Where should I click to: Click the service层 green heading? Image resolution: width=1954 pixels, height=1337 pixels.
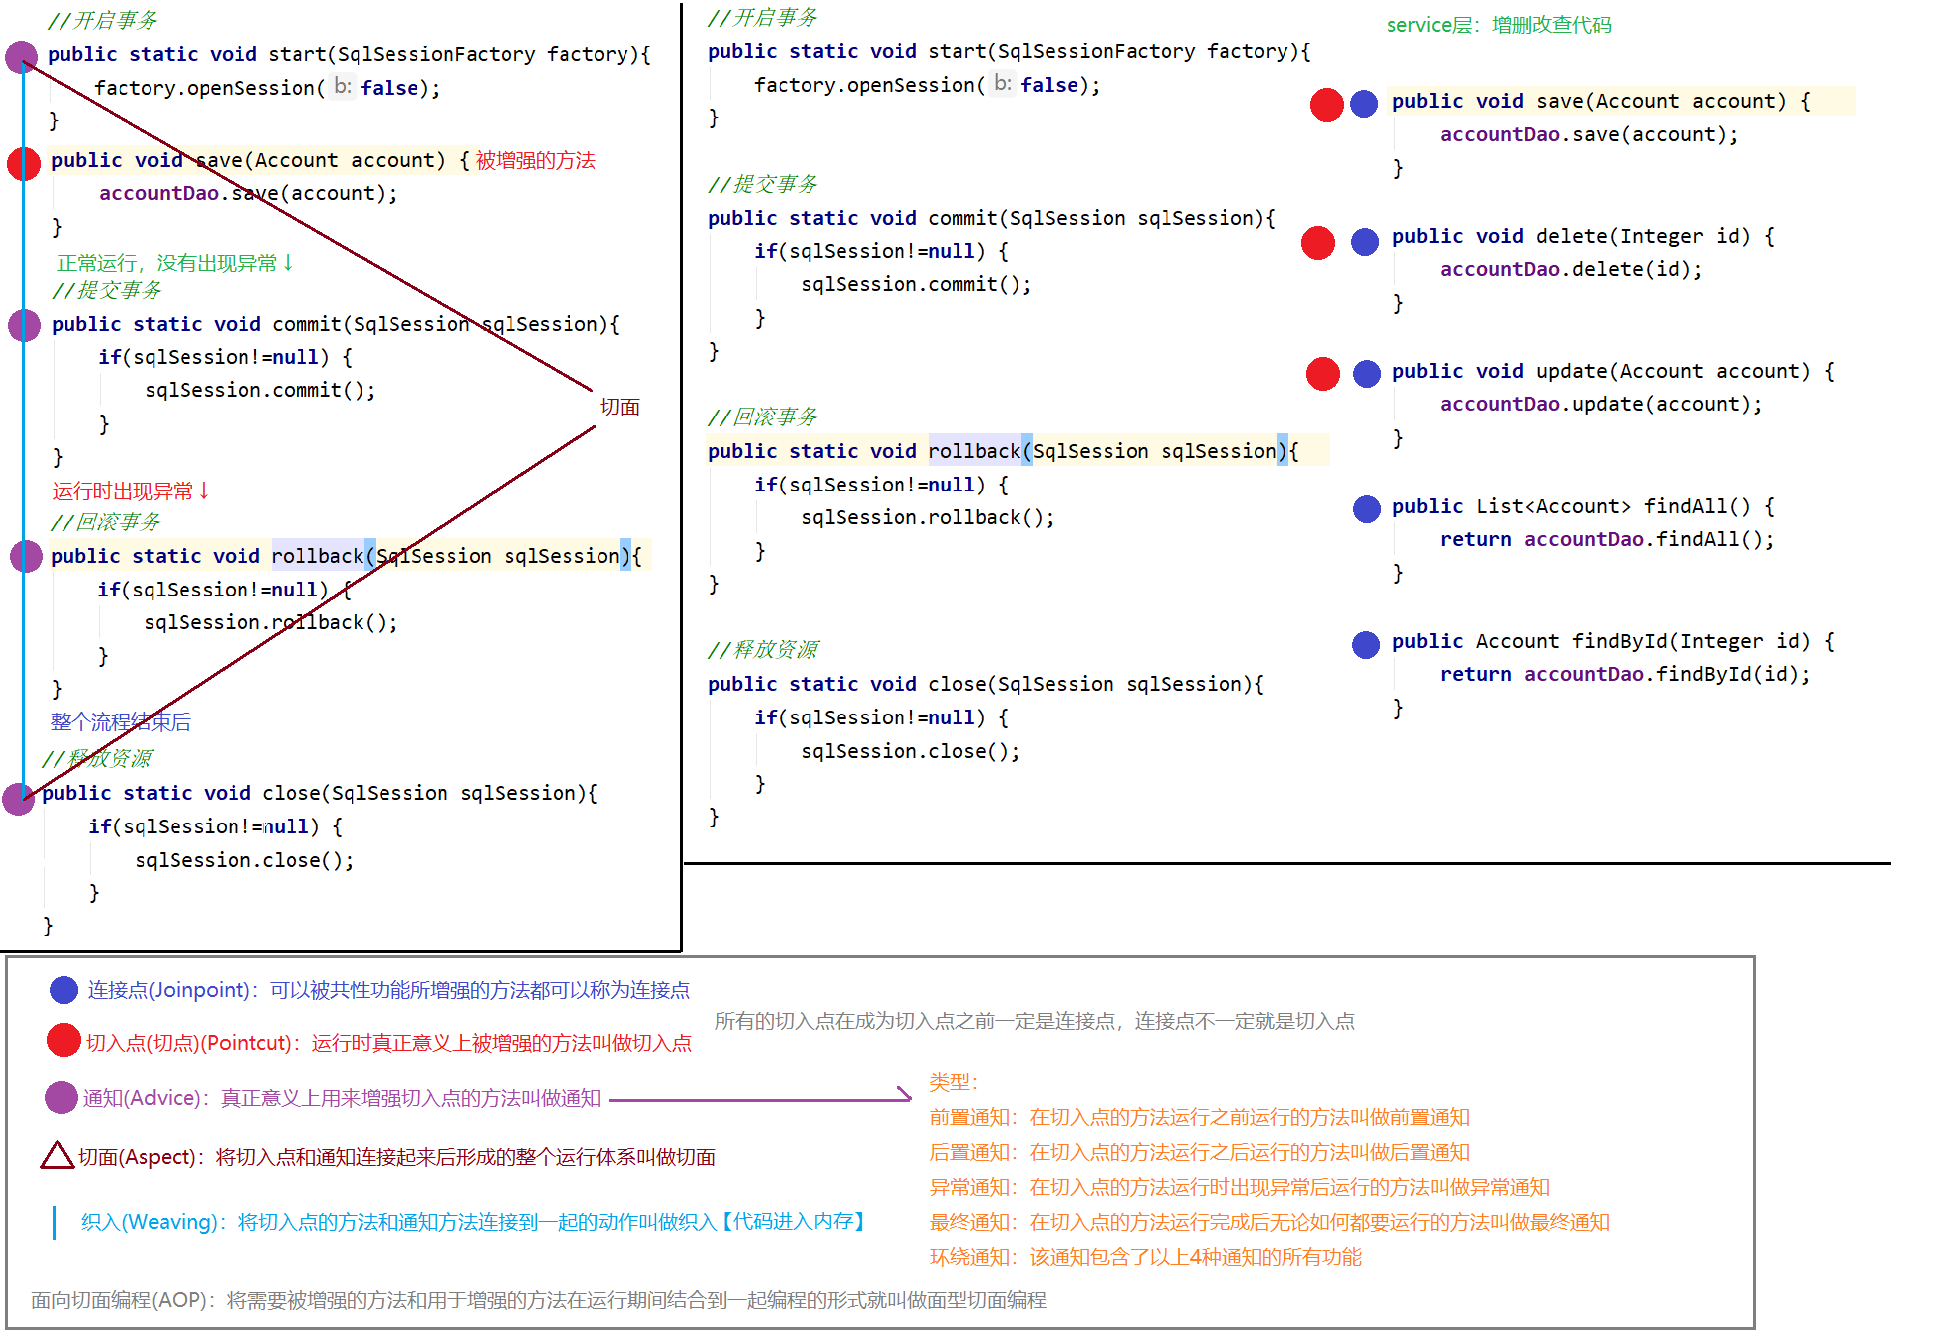click(x=1498, y=25)
